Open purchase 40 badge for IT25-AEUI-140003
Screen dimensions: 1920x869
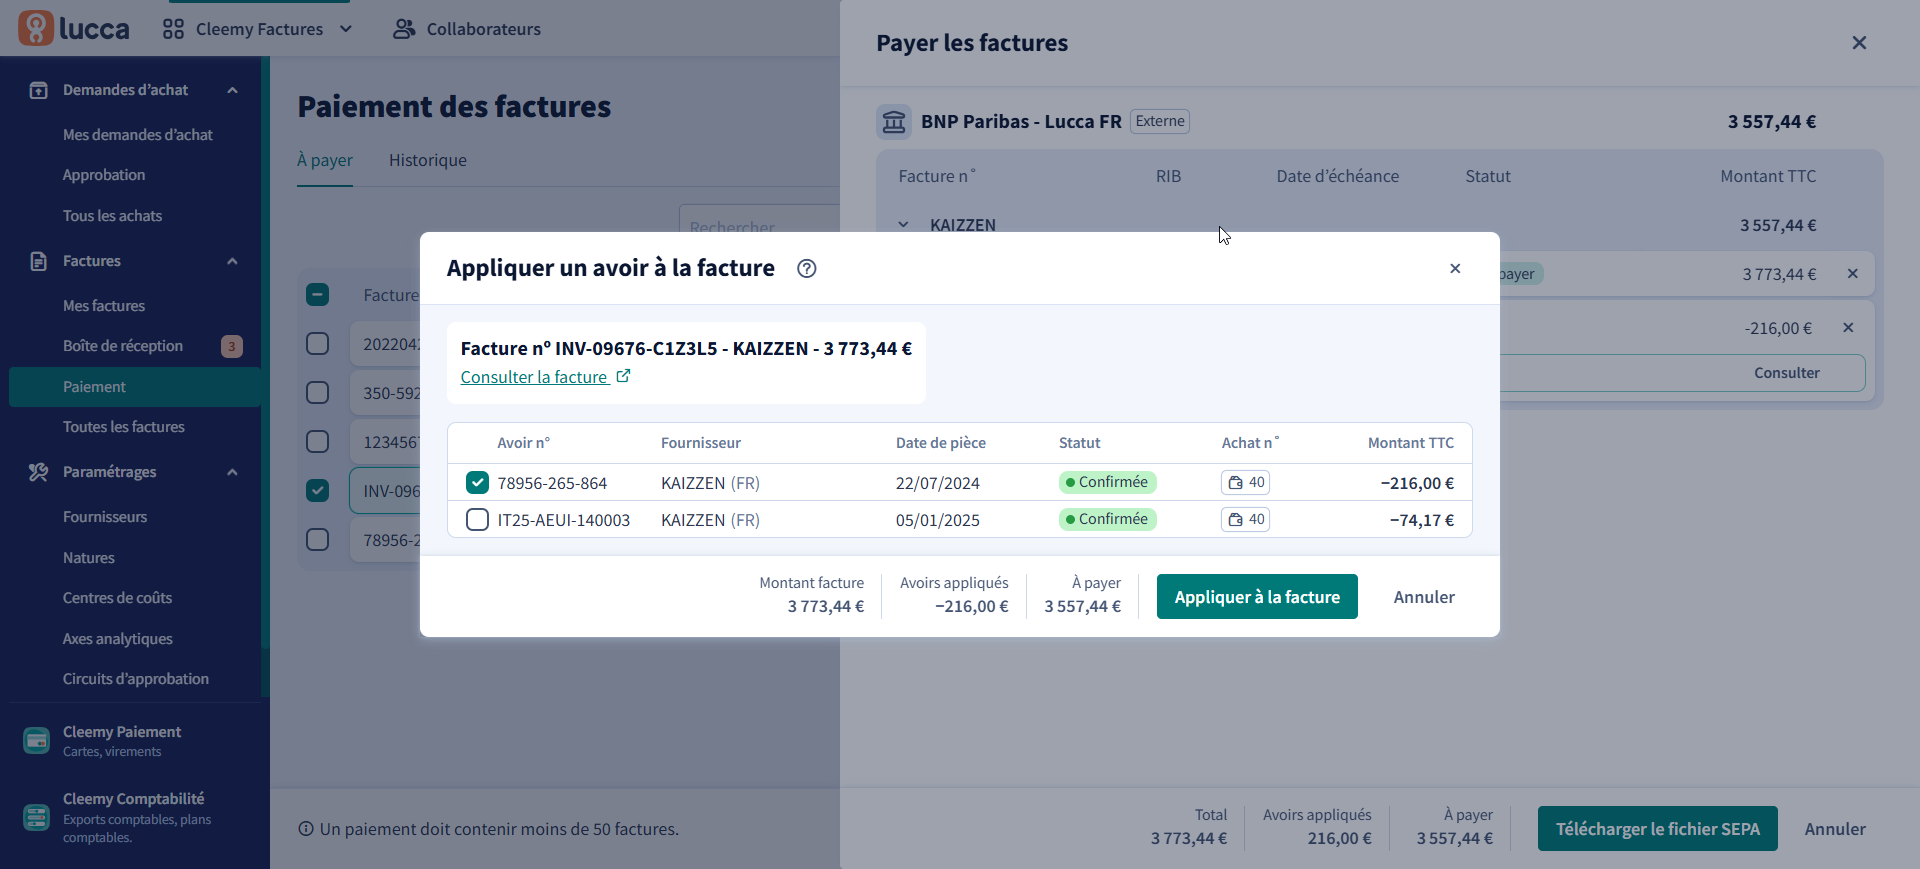point(1245,519)
